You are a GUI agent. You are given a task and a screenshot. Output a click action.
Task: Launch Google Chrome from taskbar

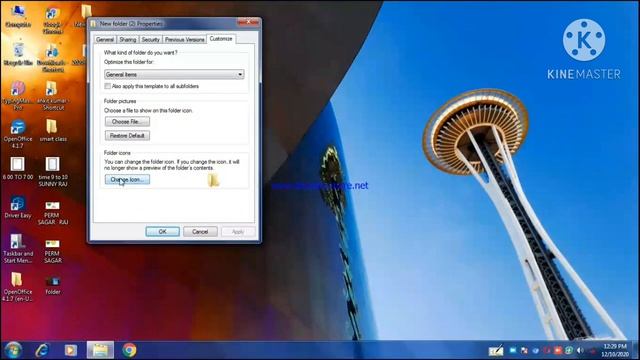pos(129,350)
